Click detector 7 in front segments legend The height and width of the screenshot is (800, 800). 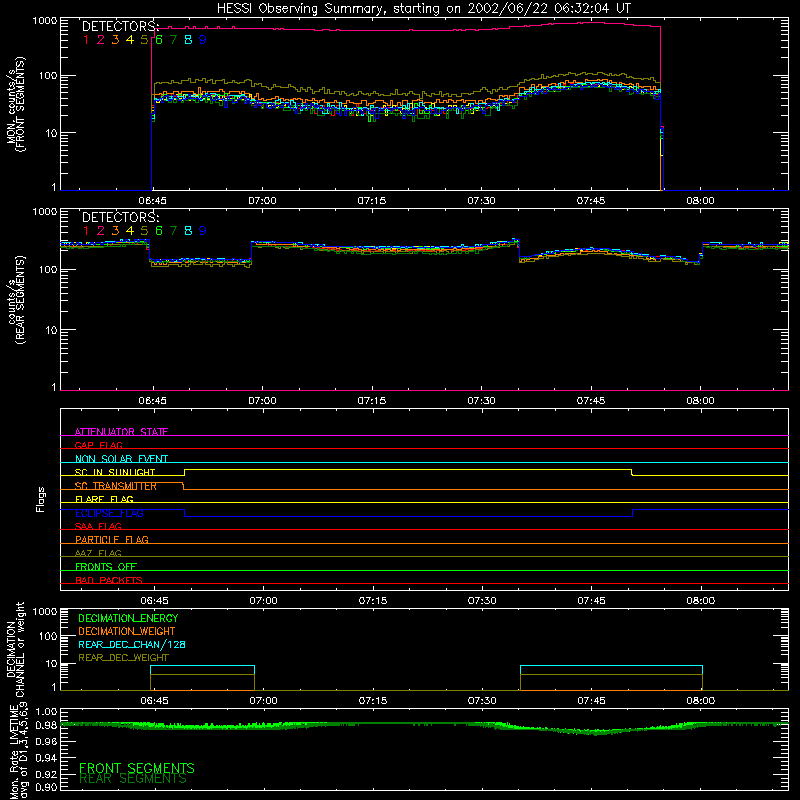pos(173,40)
